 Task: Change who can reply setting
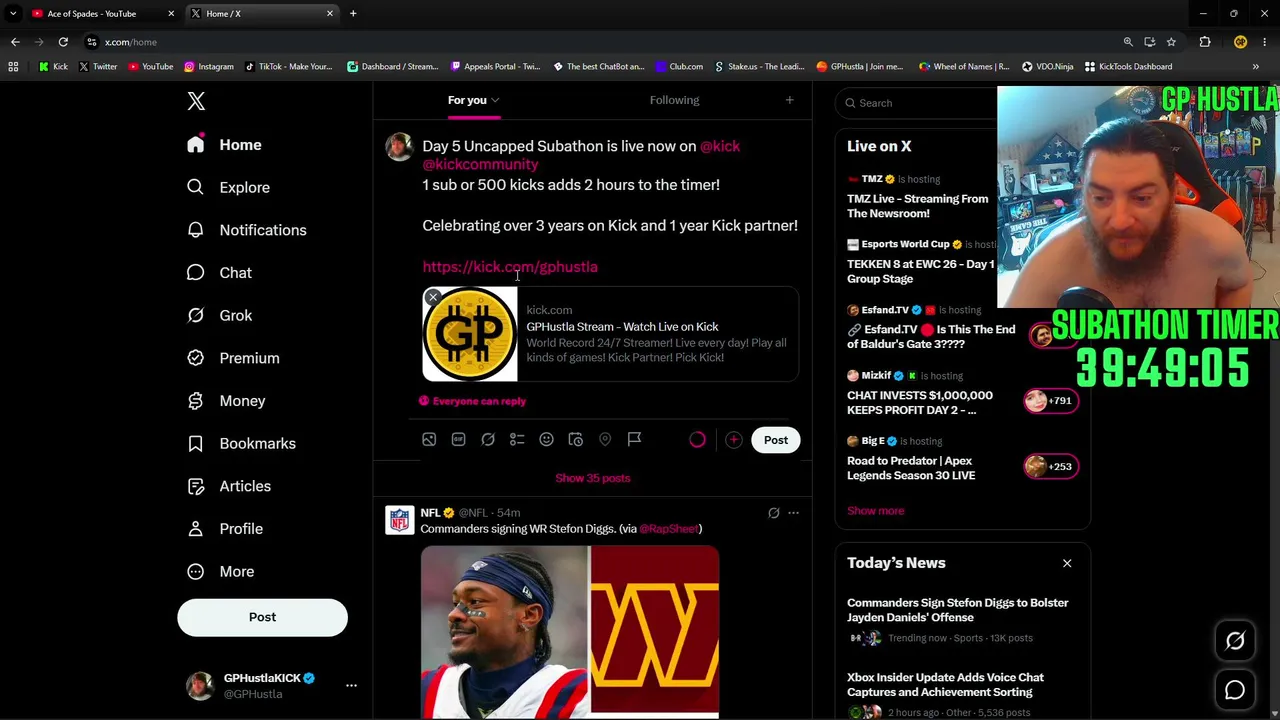pyautogui.click(x=472, y=401)
